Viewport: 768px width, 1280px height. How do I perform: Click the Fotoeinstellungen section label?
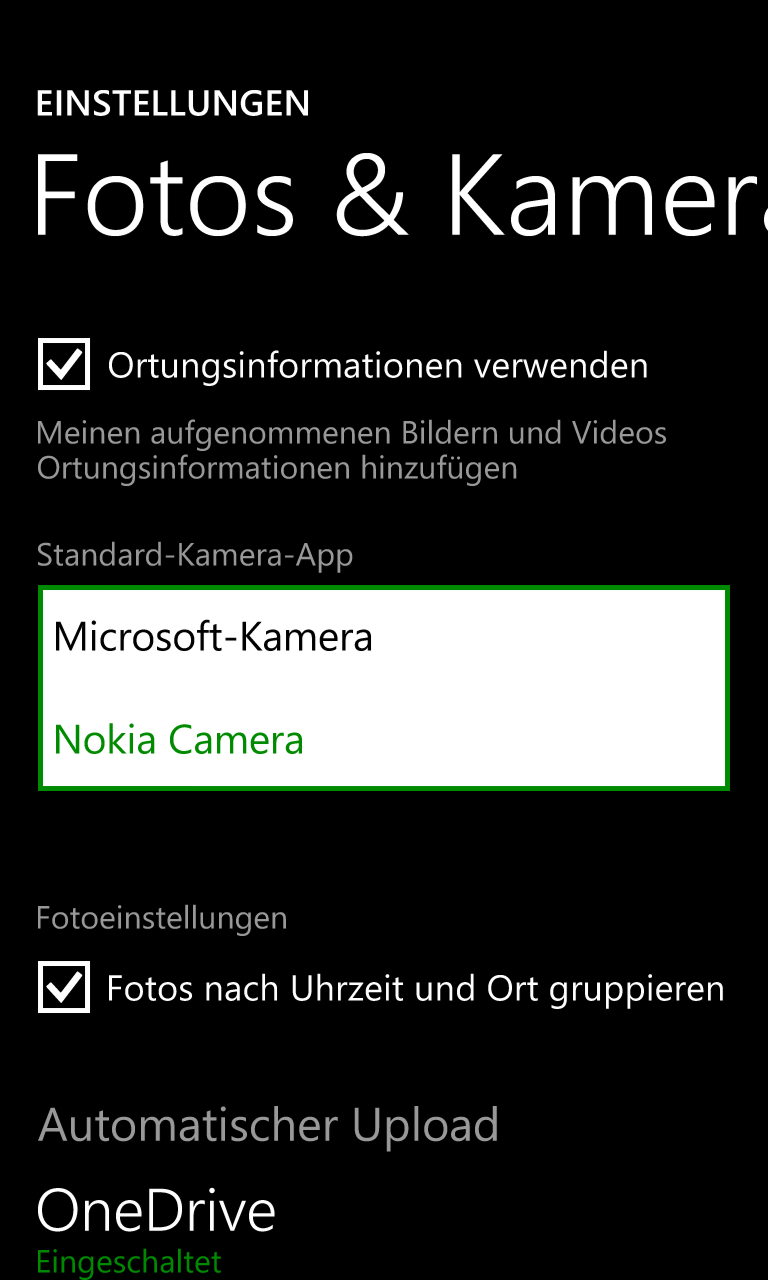pos(162,918)
